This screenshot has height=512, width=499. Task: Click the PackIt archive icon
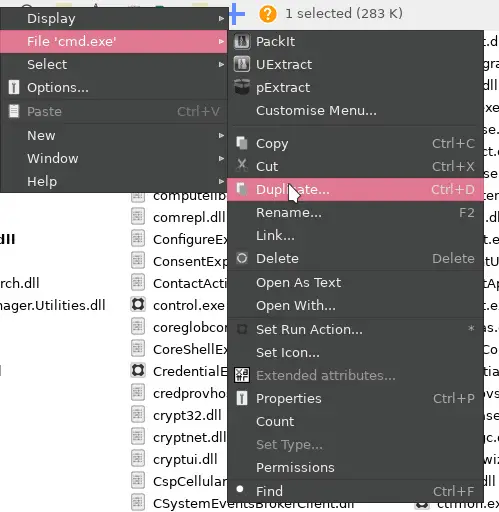tap(242, 42)
